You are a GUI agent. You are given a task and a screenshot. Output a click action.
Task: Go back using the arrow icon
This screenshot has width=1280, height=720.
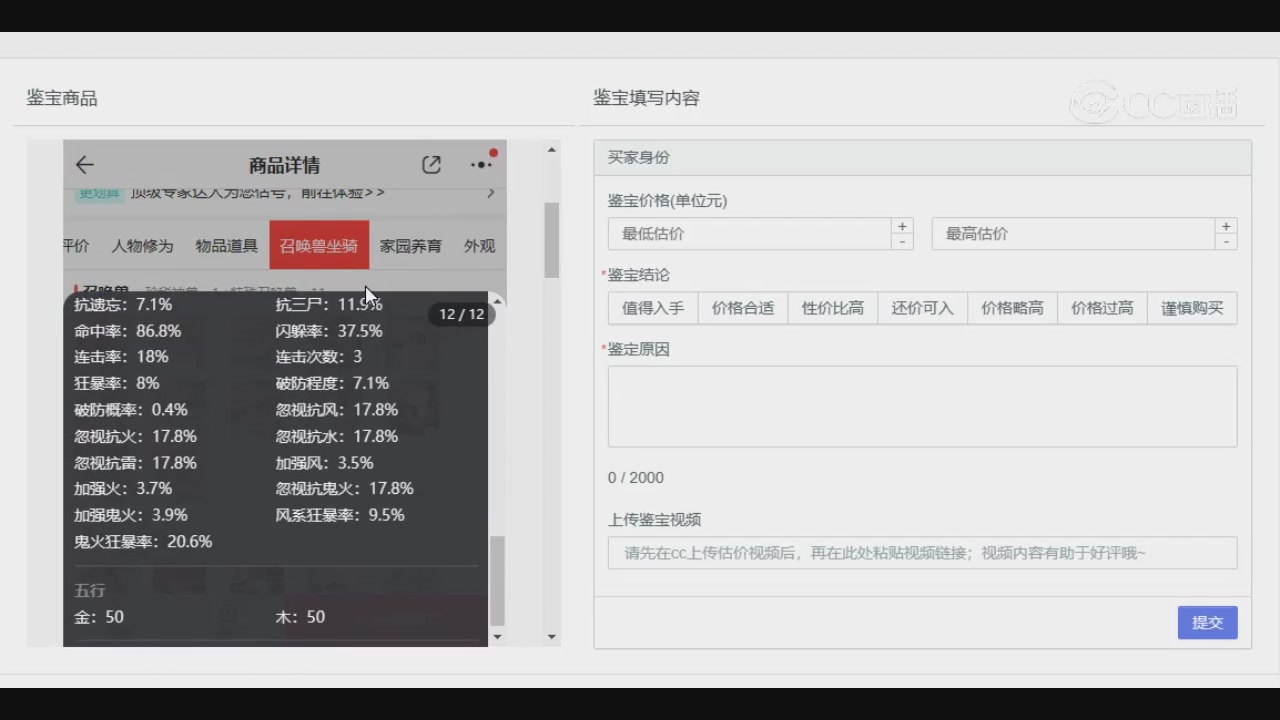point(85,165)
